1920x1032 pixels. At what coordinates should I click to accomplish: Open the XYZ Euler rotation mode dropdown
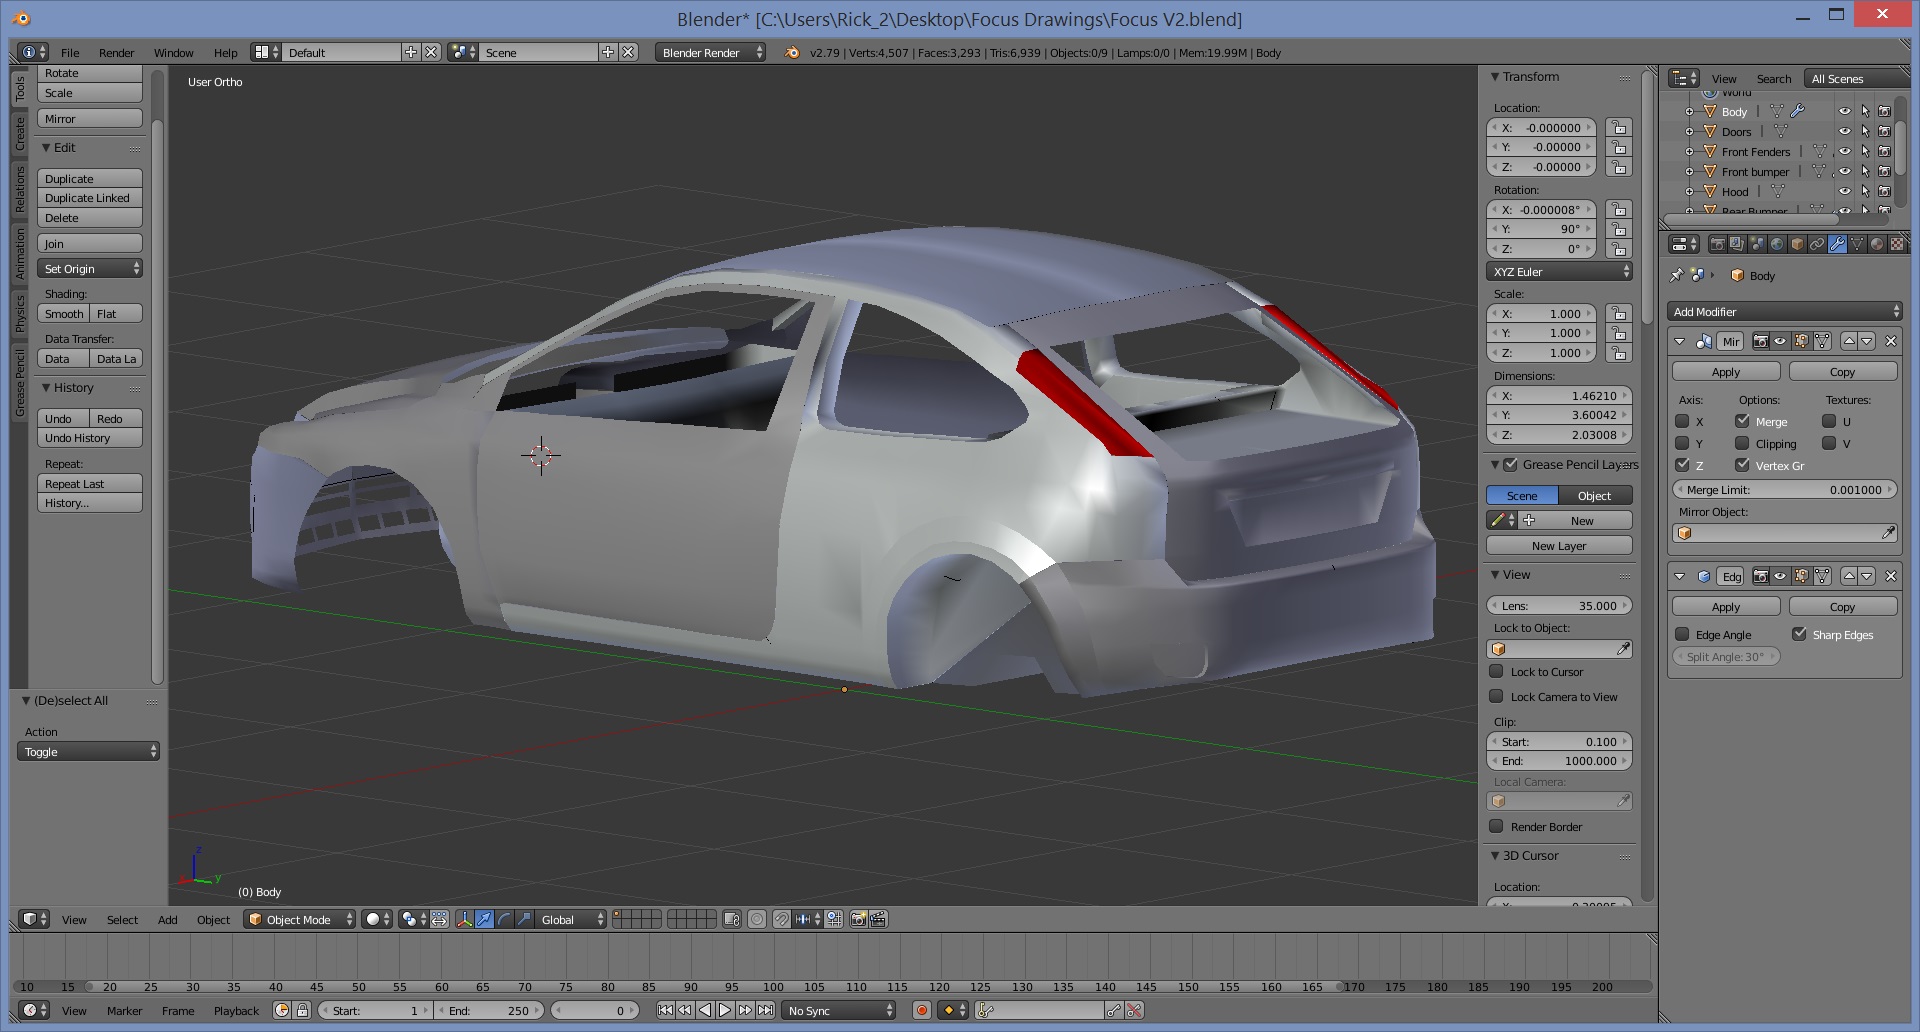coord(1559,272)
